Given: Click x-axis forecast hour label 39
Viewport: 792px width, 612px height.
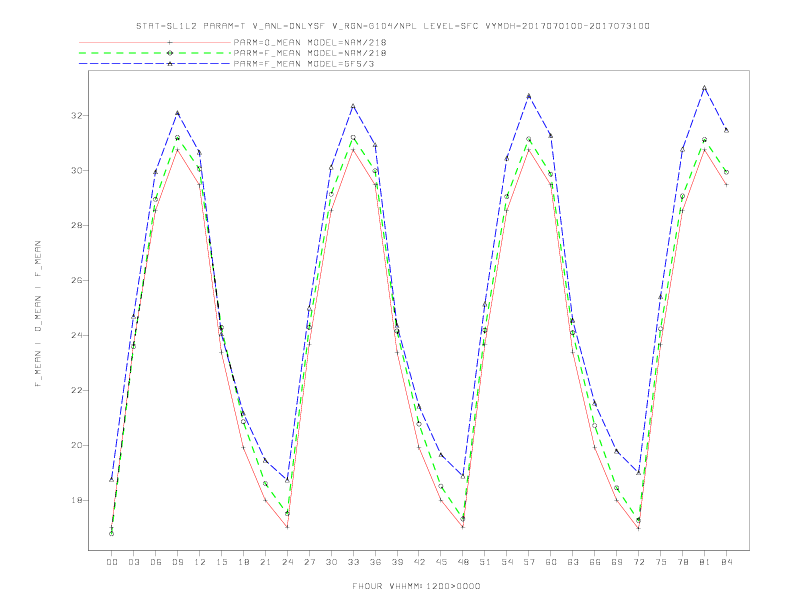Looking at the screenshot, I should 397,562.
